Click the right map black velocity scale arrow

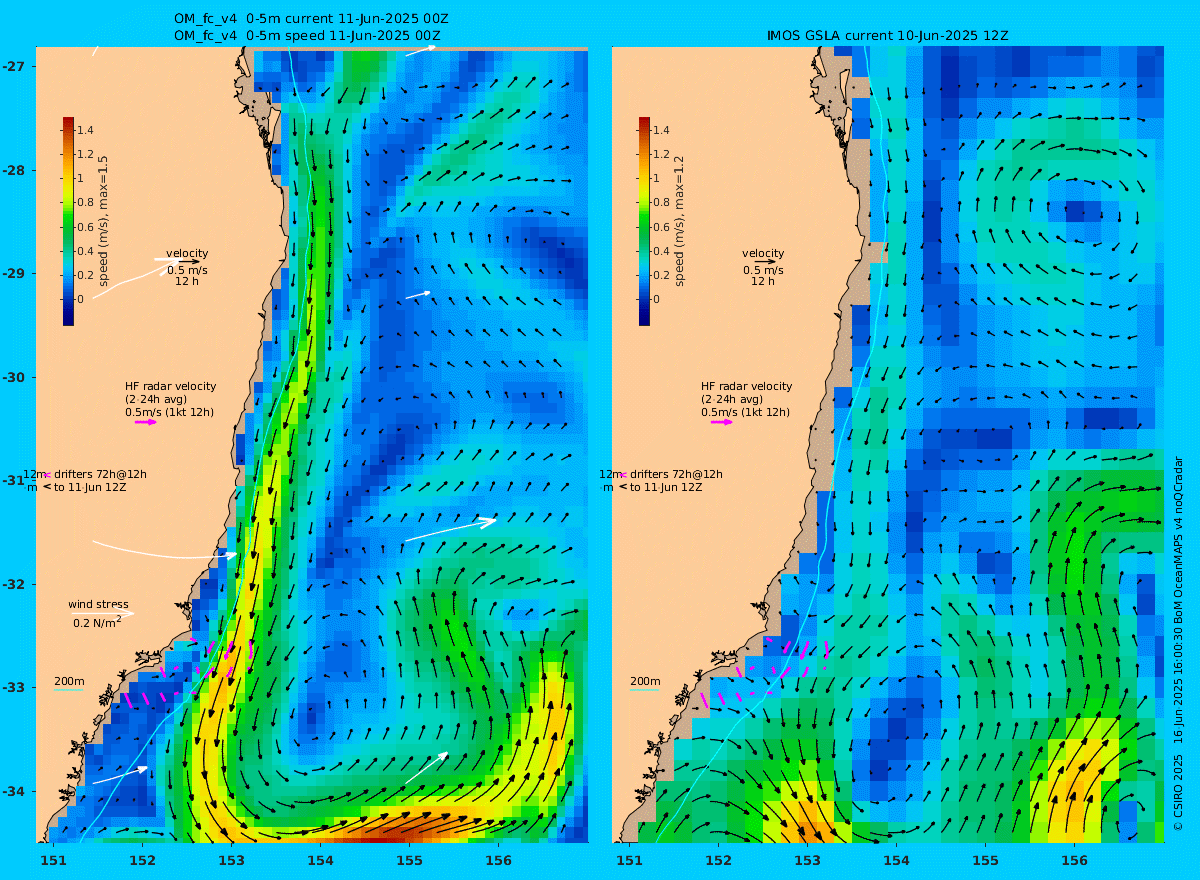pyautogui.click(x=765, y=261)
